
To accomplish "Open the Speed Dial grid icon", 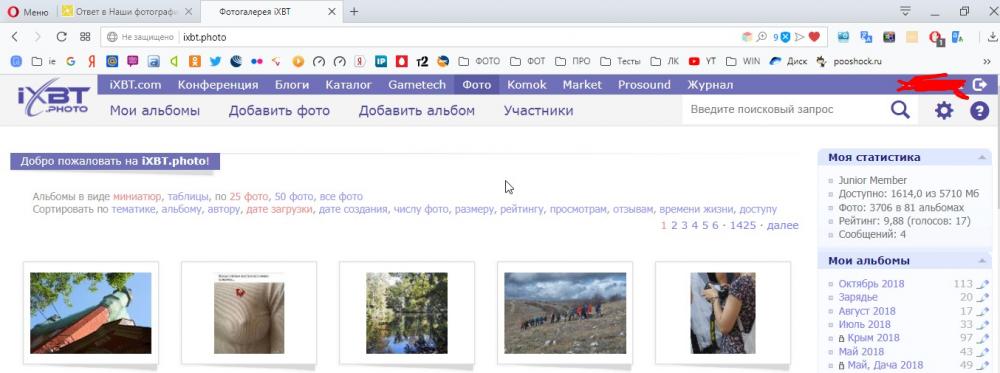I will 85,37.
